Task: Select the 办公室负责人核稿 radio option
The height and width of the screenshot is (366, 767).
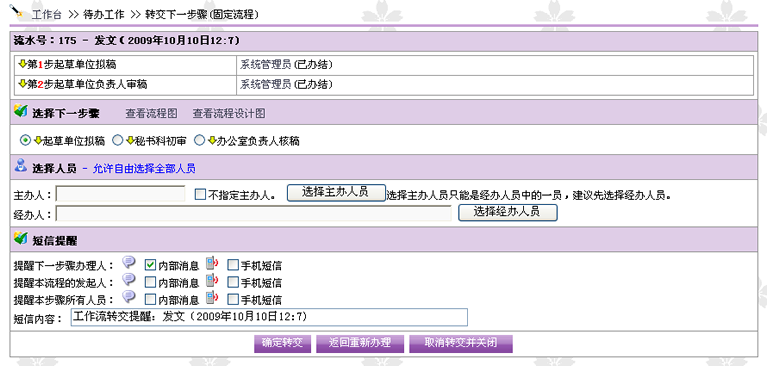Action: pyautogui.click(x=199, y=141)
